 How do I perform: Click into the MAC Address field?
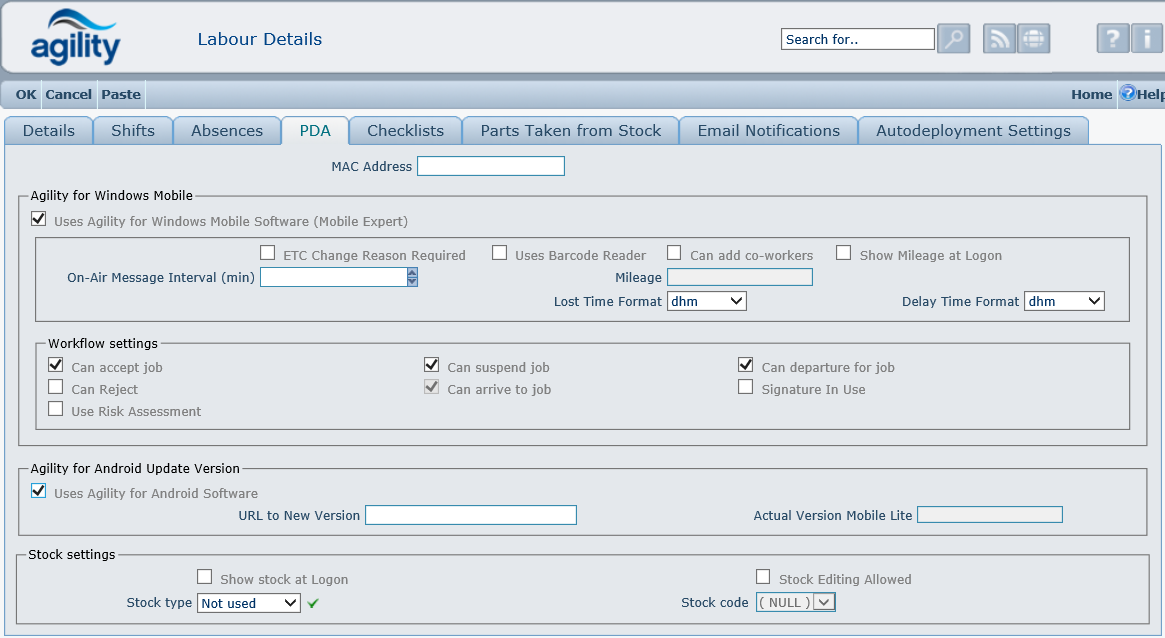click(490, 166)
